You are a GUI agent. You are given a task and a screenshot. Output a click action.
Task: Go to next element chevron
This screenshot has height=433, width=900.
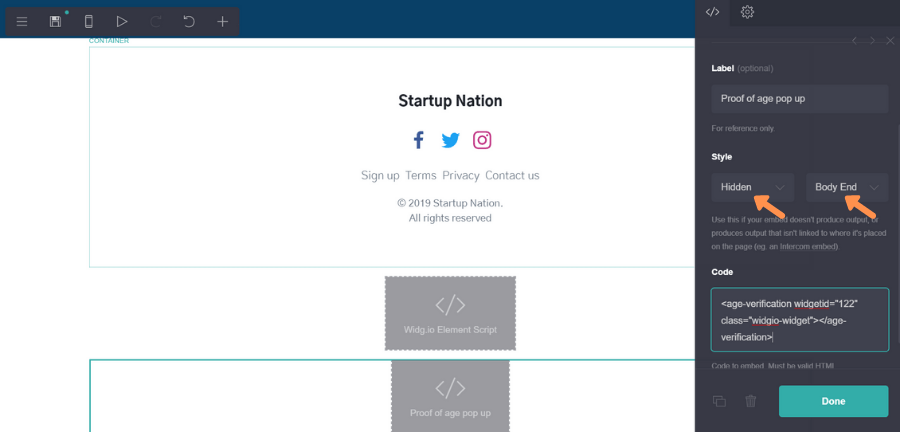[x=872, y=41]
